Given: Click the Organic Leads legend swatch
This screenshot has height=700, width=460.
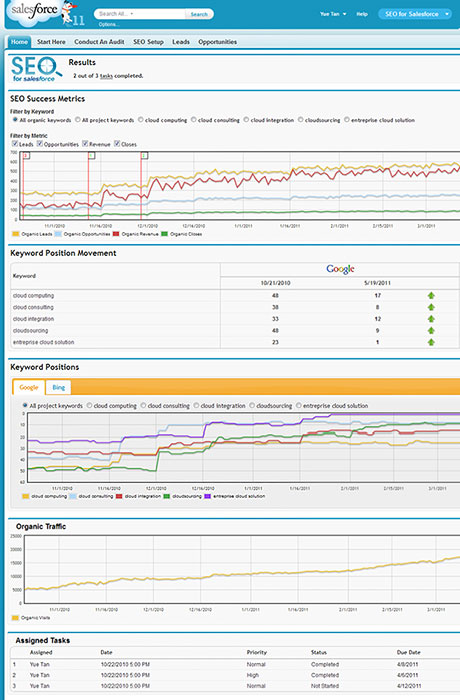Looking at the screenshot, I should coord(16,234).
